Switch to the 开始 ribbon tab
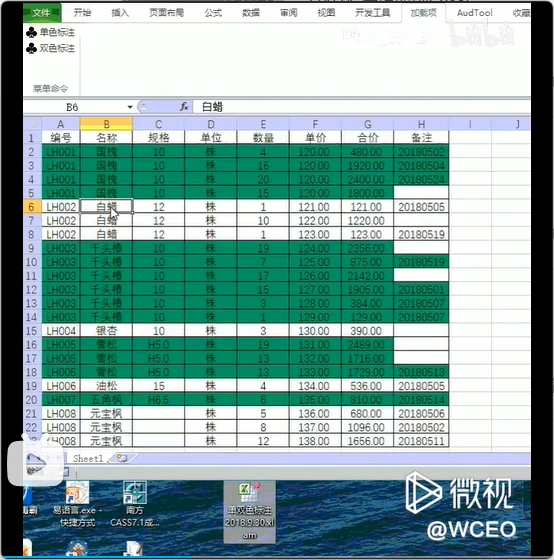Screen dimensions: 554x560 [x=82, y=13]
